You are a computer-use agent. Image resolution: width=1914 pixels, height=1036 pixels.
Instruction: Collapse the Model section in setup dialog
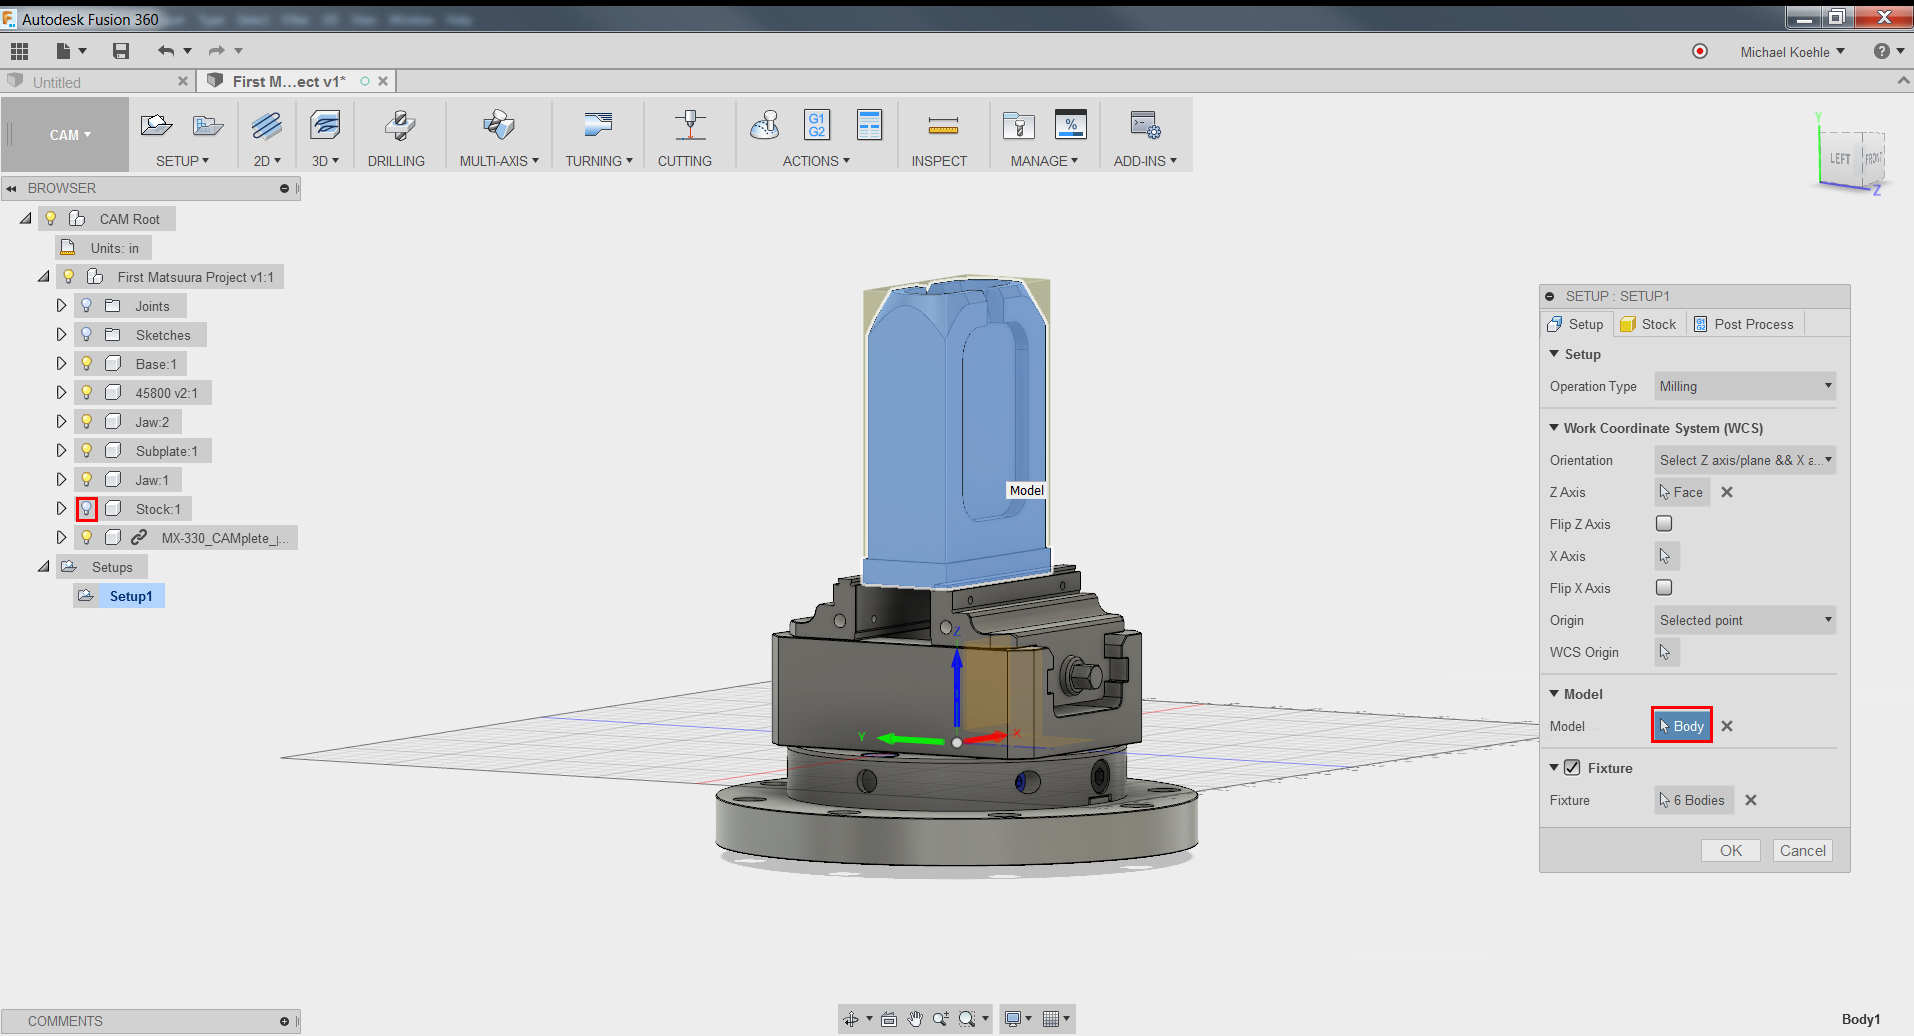tap(1554, 693)
